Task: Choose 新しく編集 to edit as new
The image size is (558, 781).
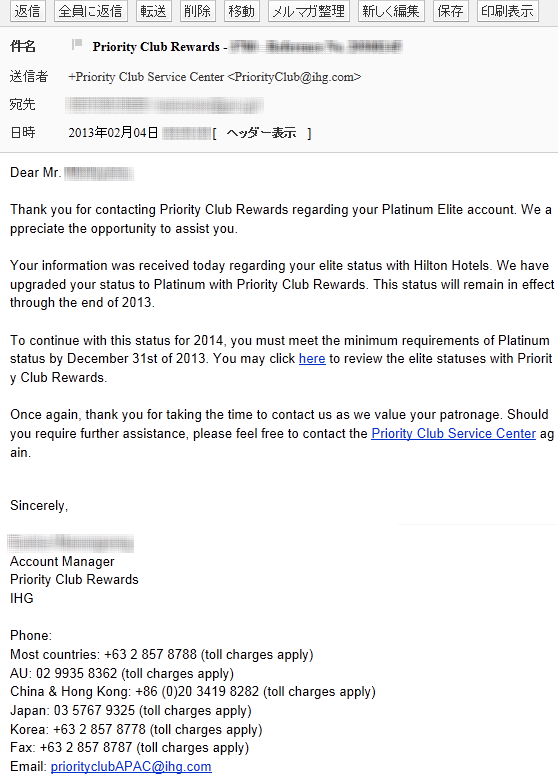Action: 391,11
